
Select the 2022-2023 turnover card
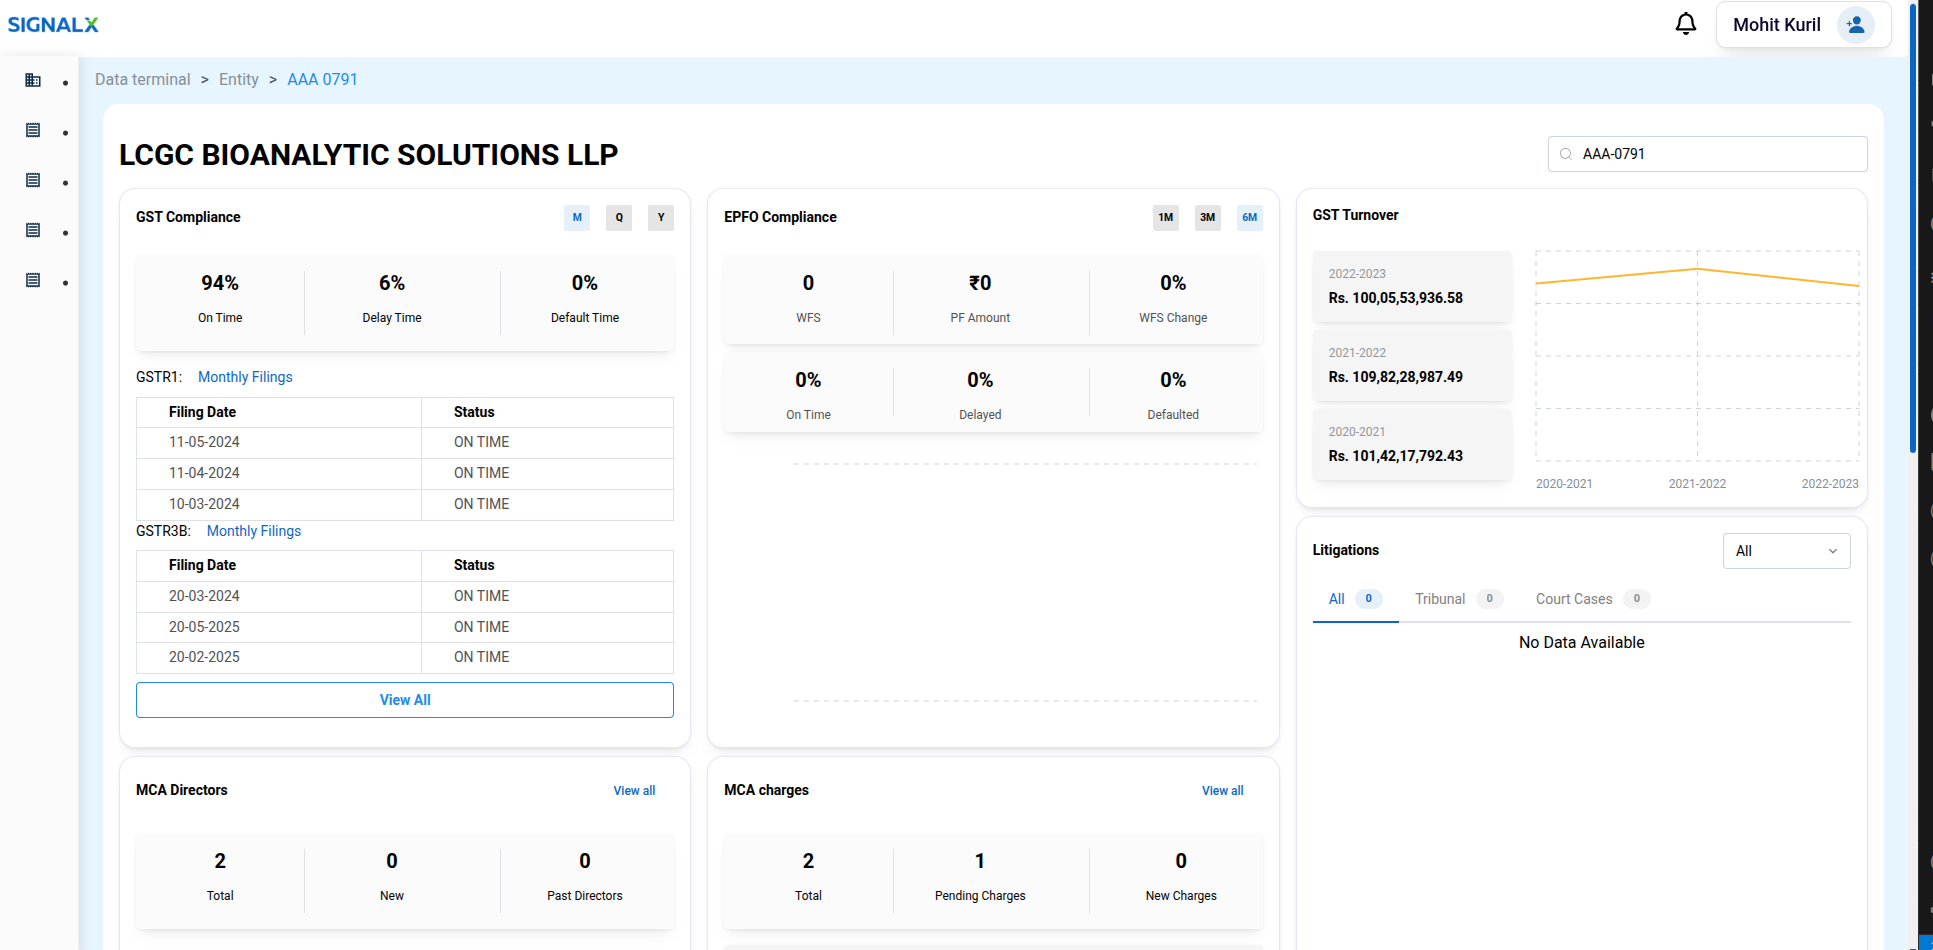[1412, 287]
